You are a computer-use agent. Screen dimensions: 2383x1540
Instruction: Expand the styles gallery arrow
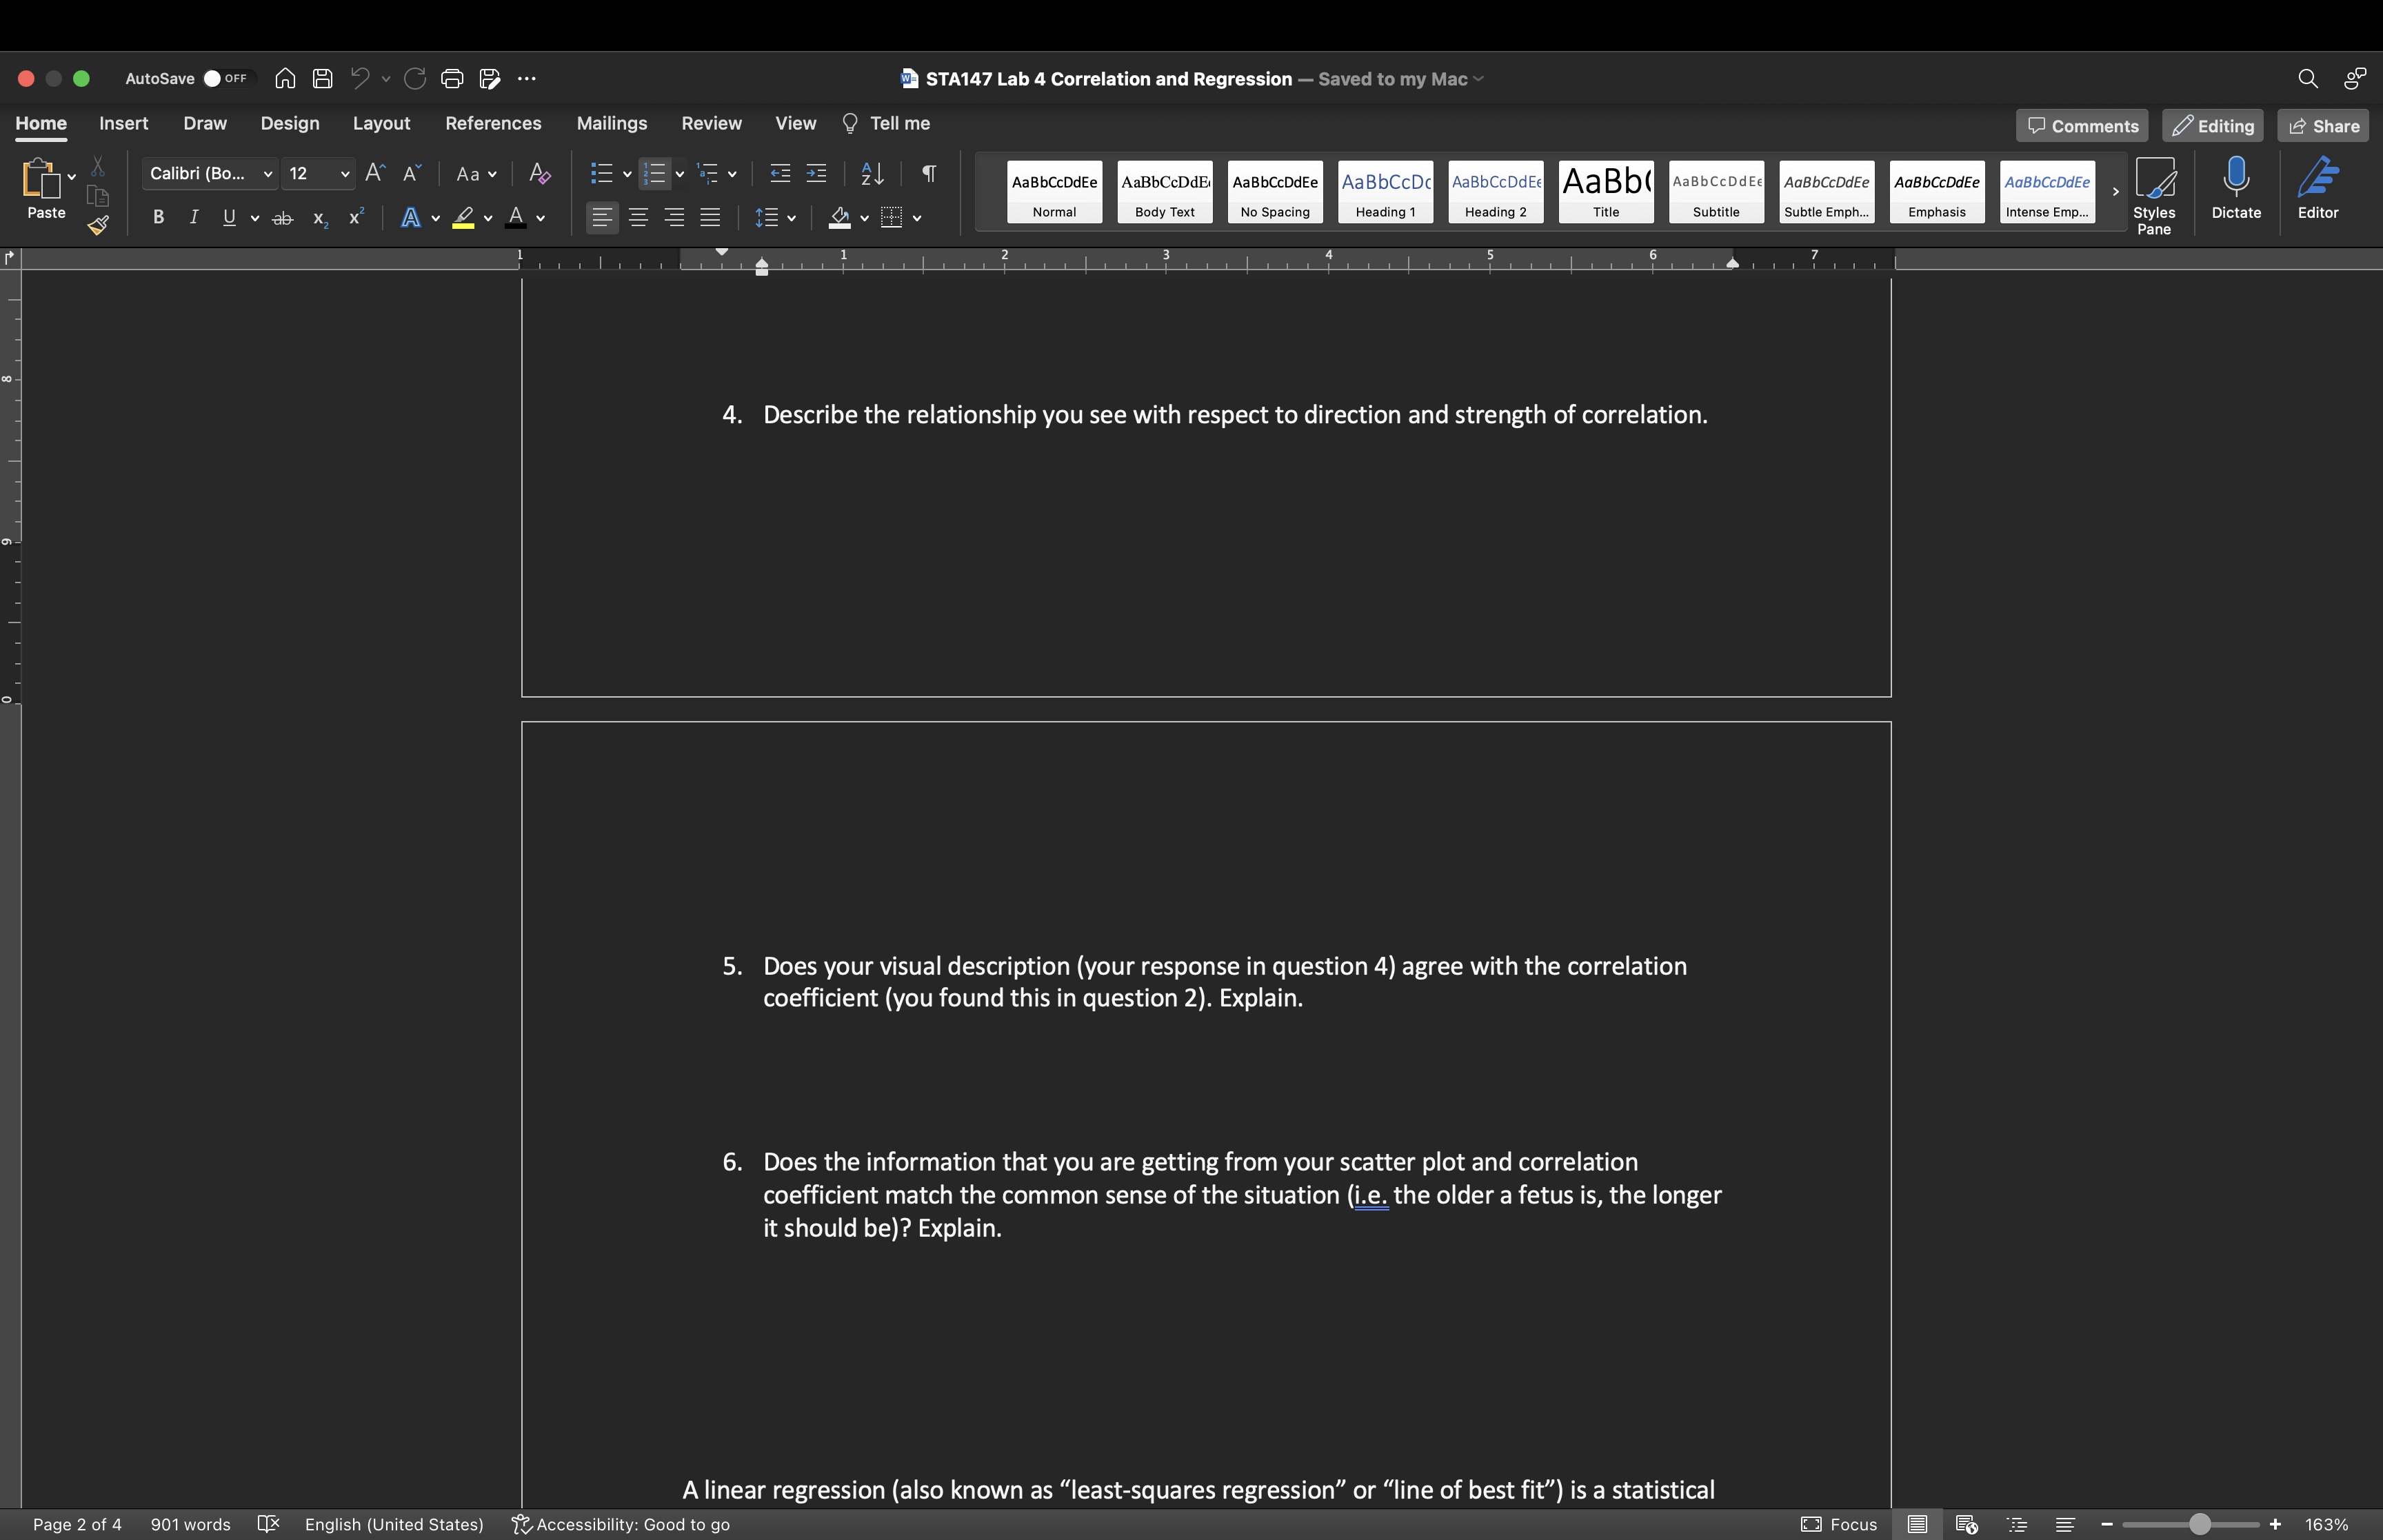click(x=2115, y=191)
